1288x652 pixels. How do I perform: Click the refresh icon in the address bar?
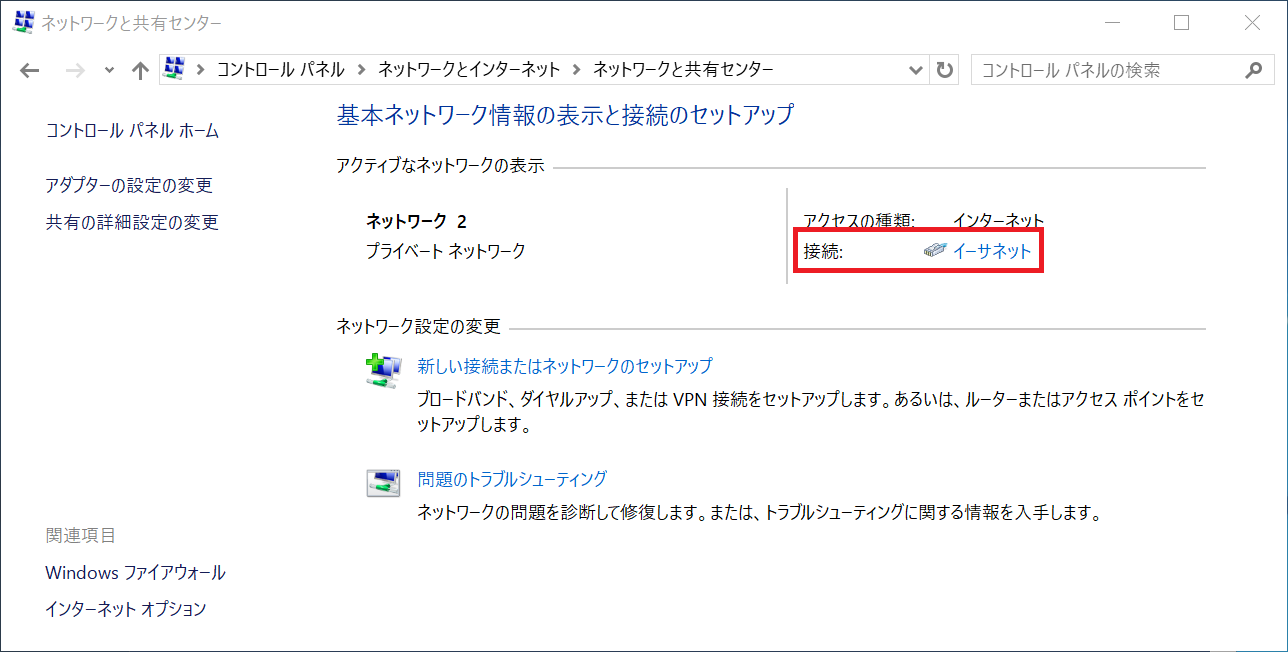[x=943, y=69]
